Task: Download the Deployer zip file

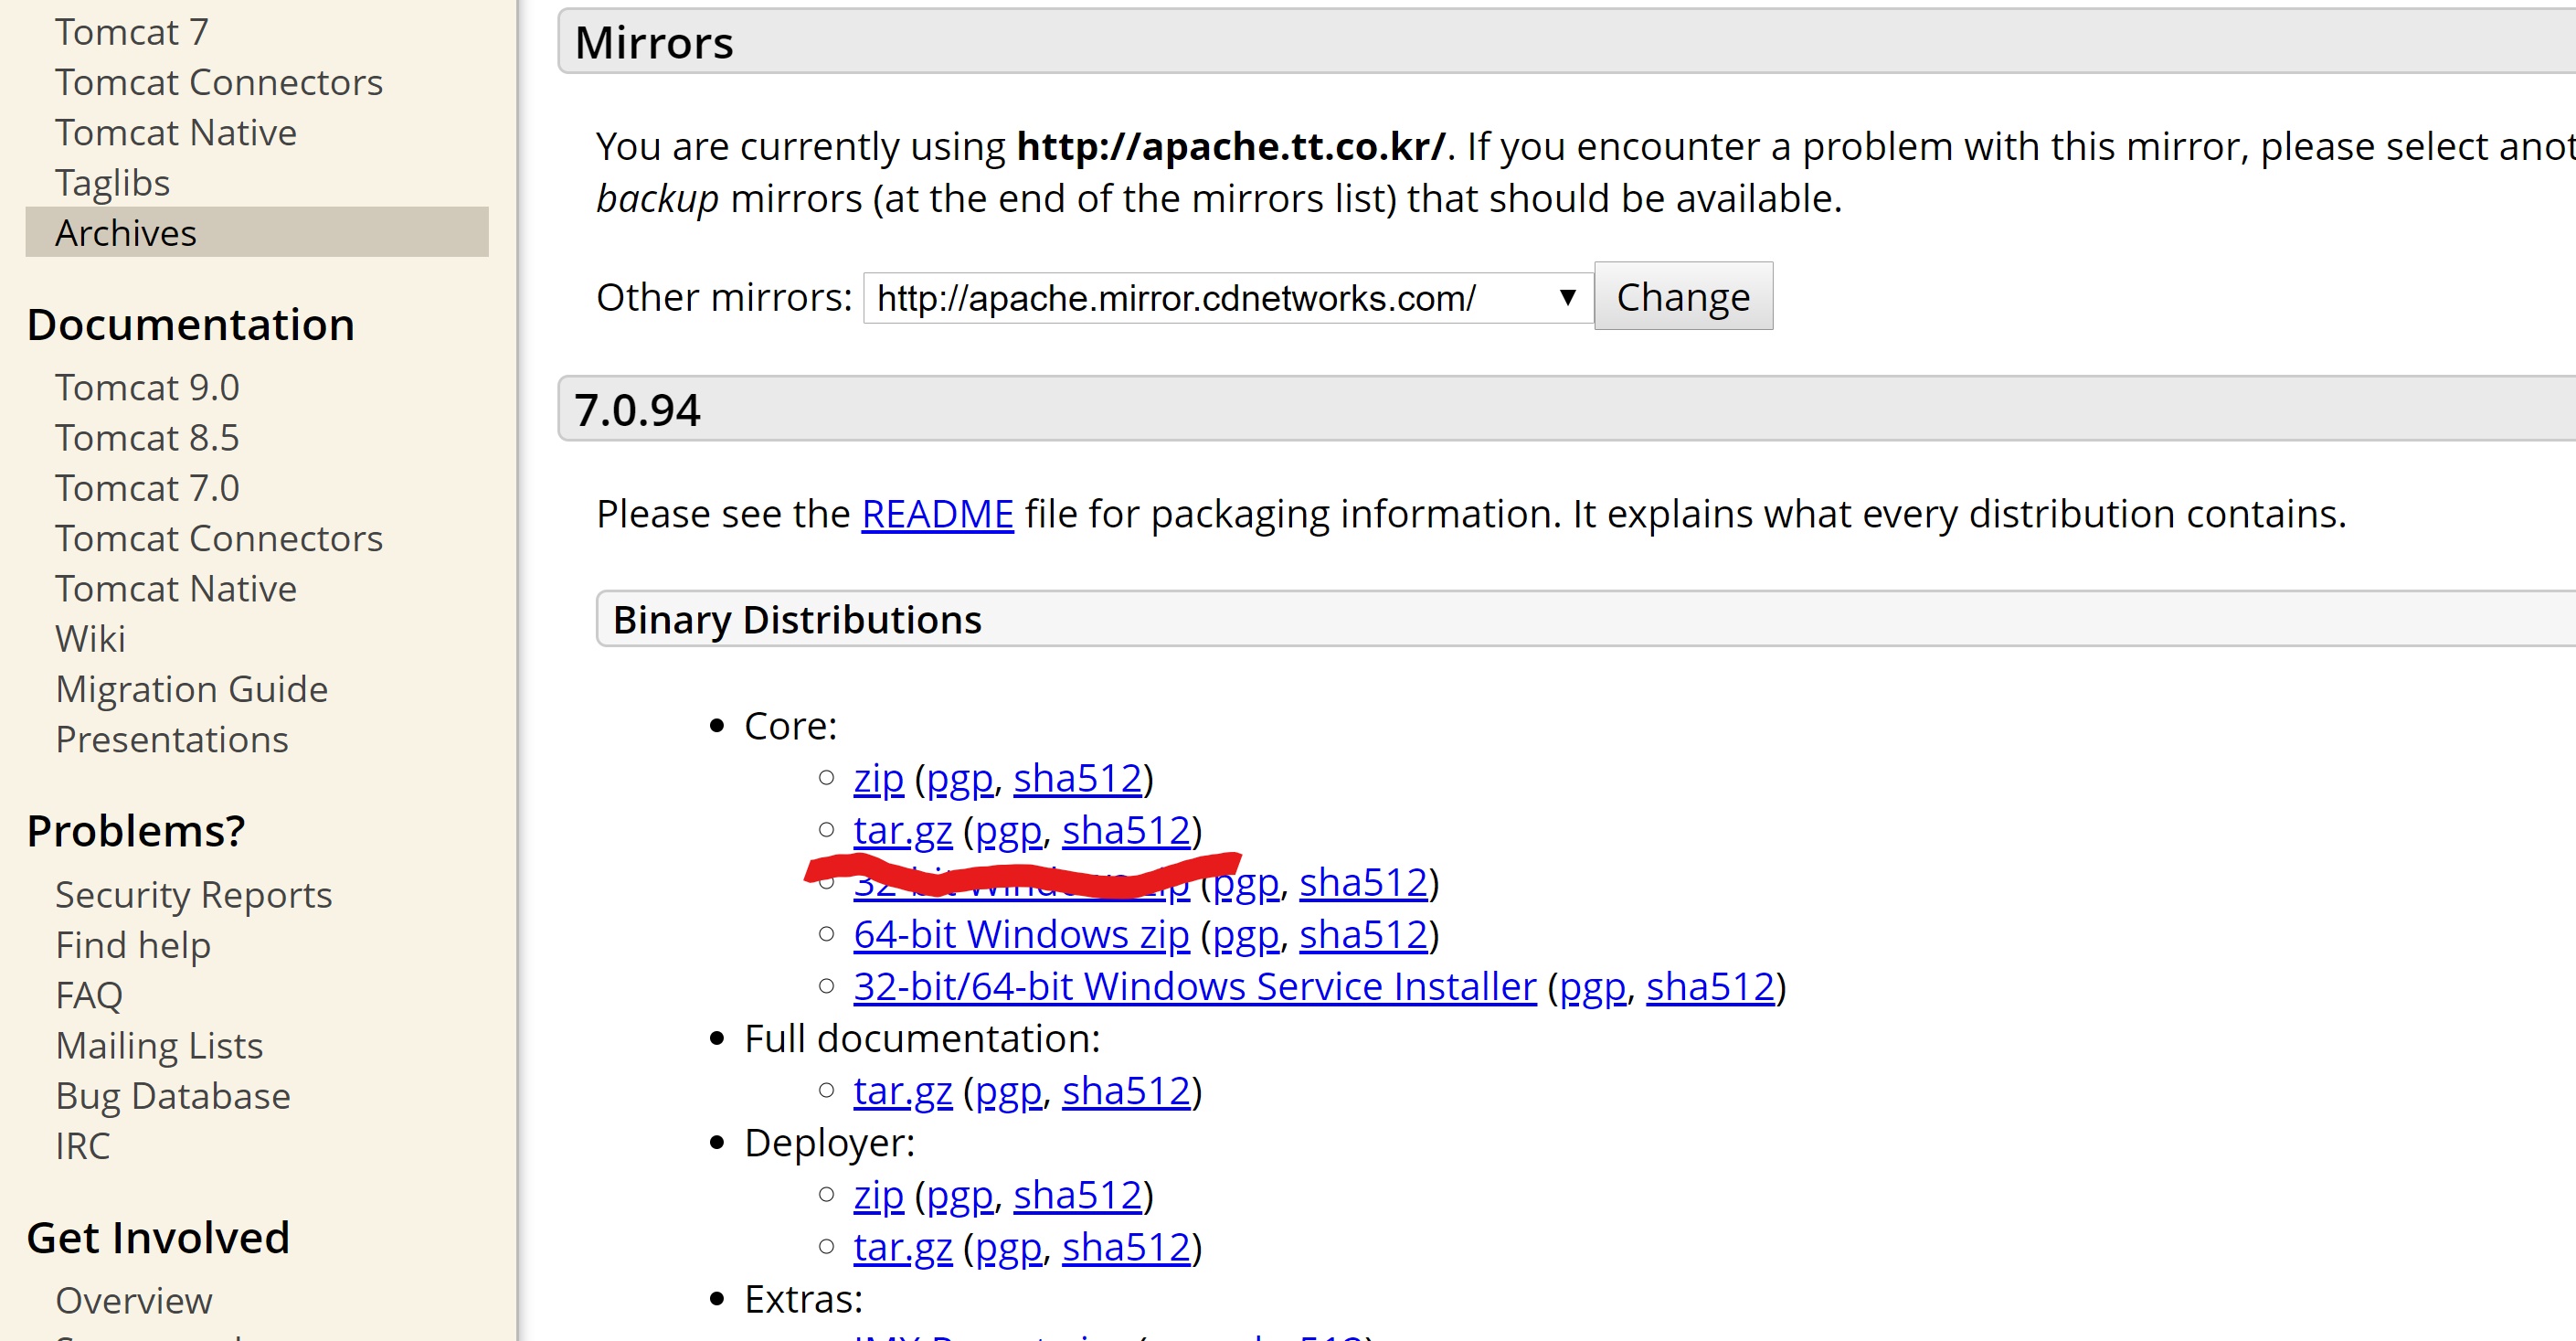Action: click(877, 1195)
